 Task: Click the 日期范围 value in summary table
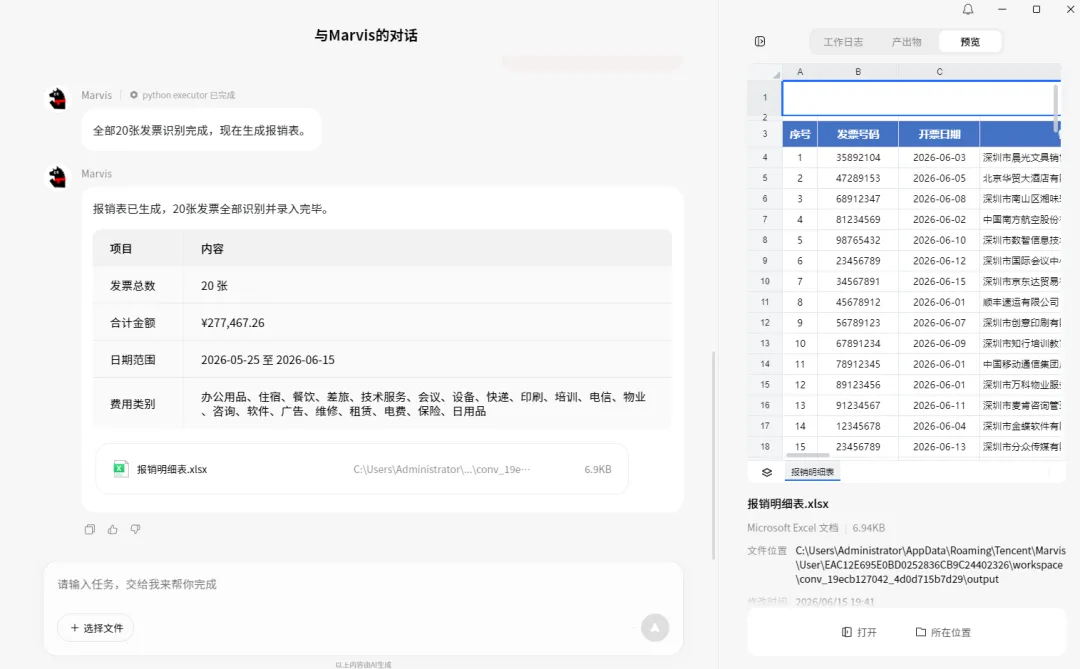pos(267,360)
